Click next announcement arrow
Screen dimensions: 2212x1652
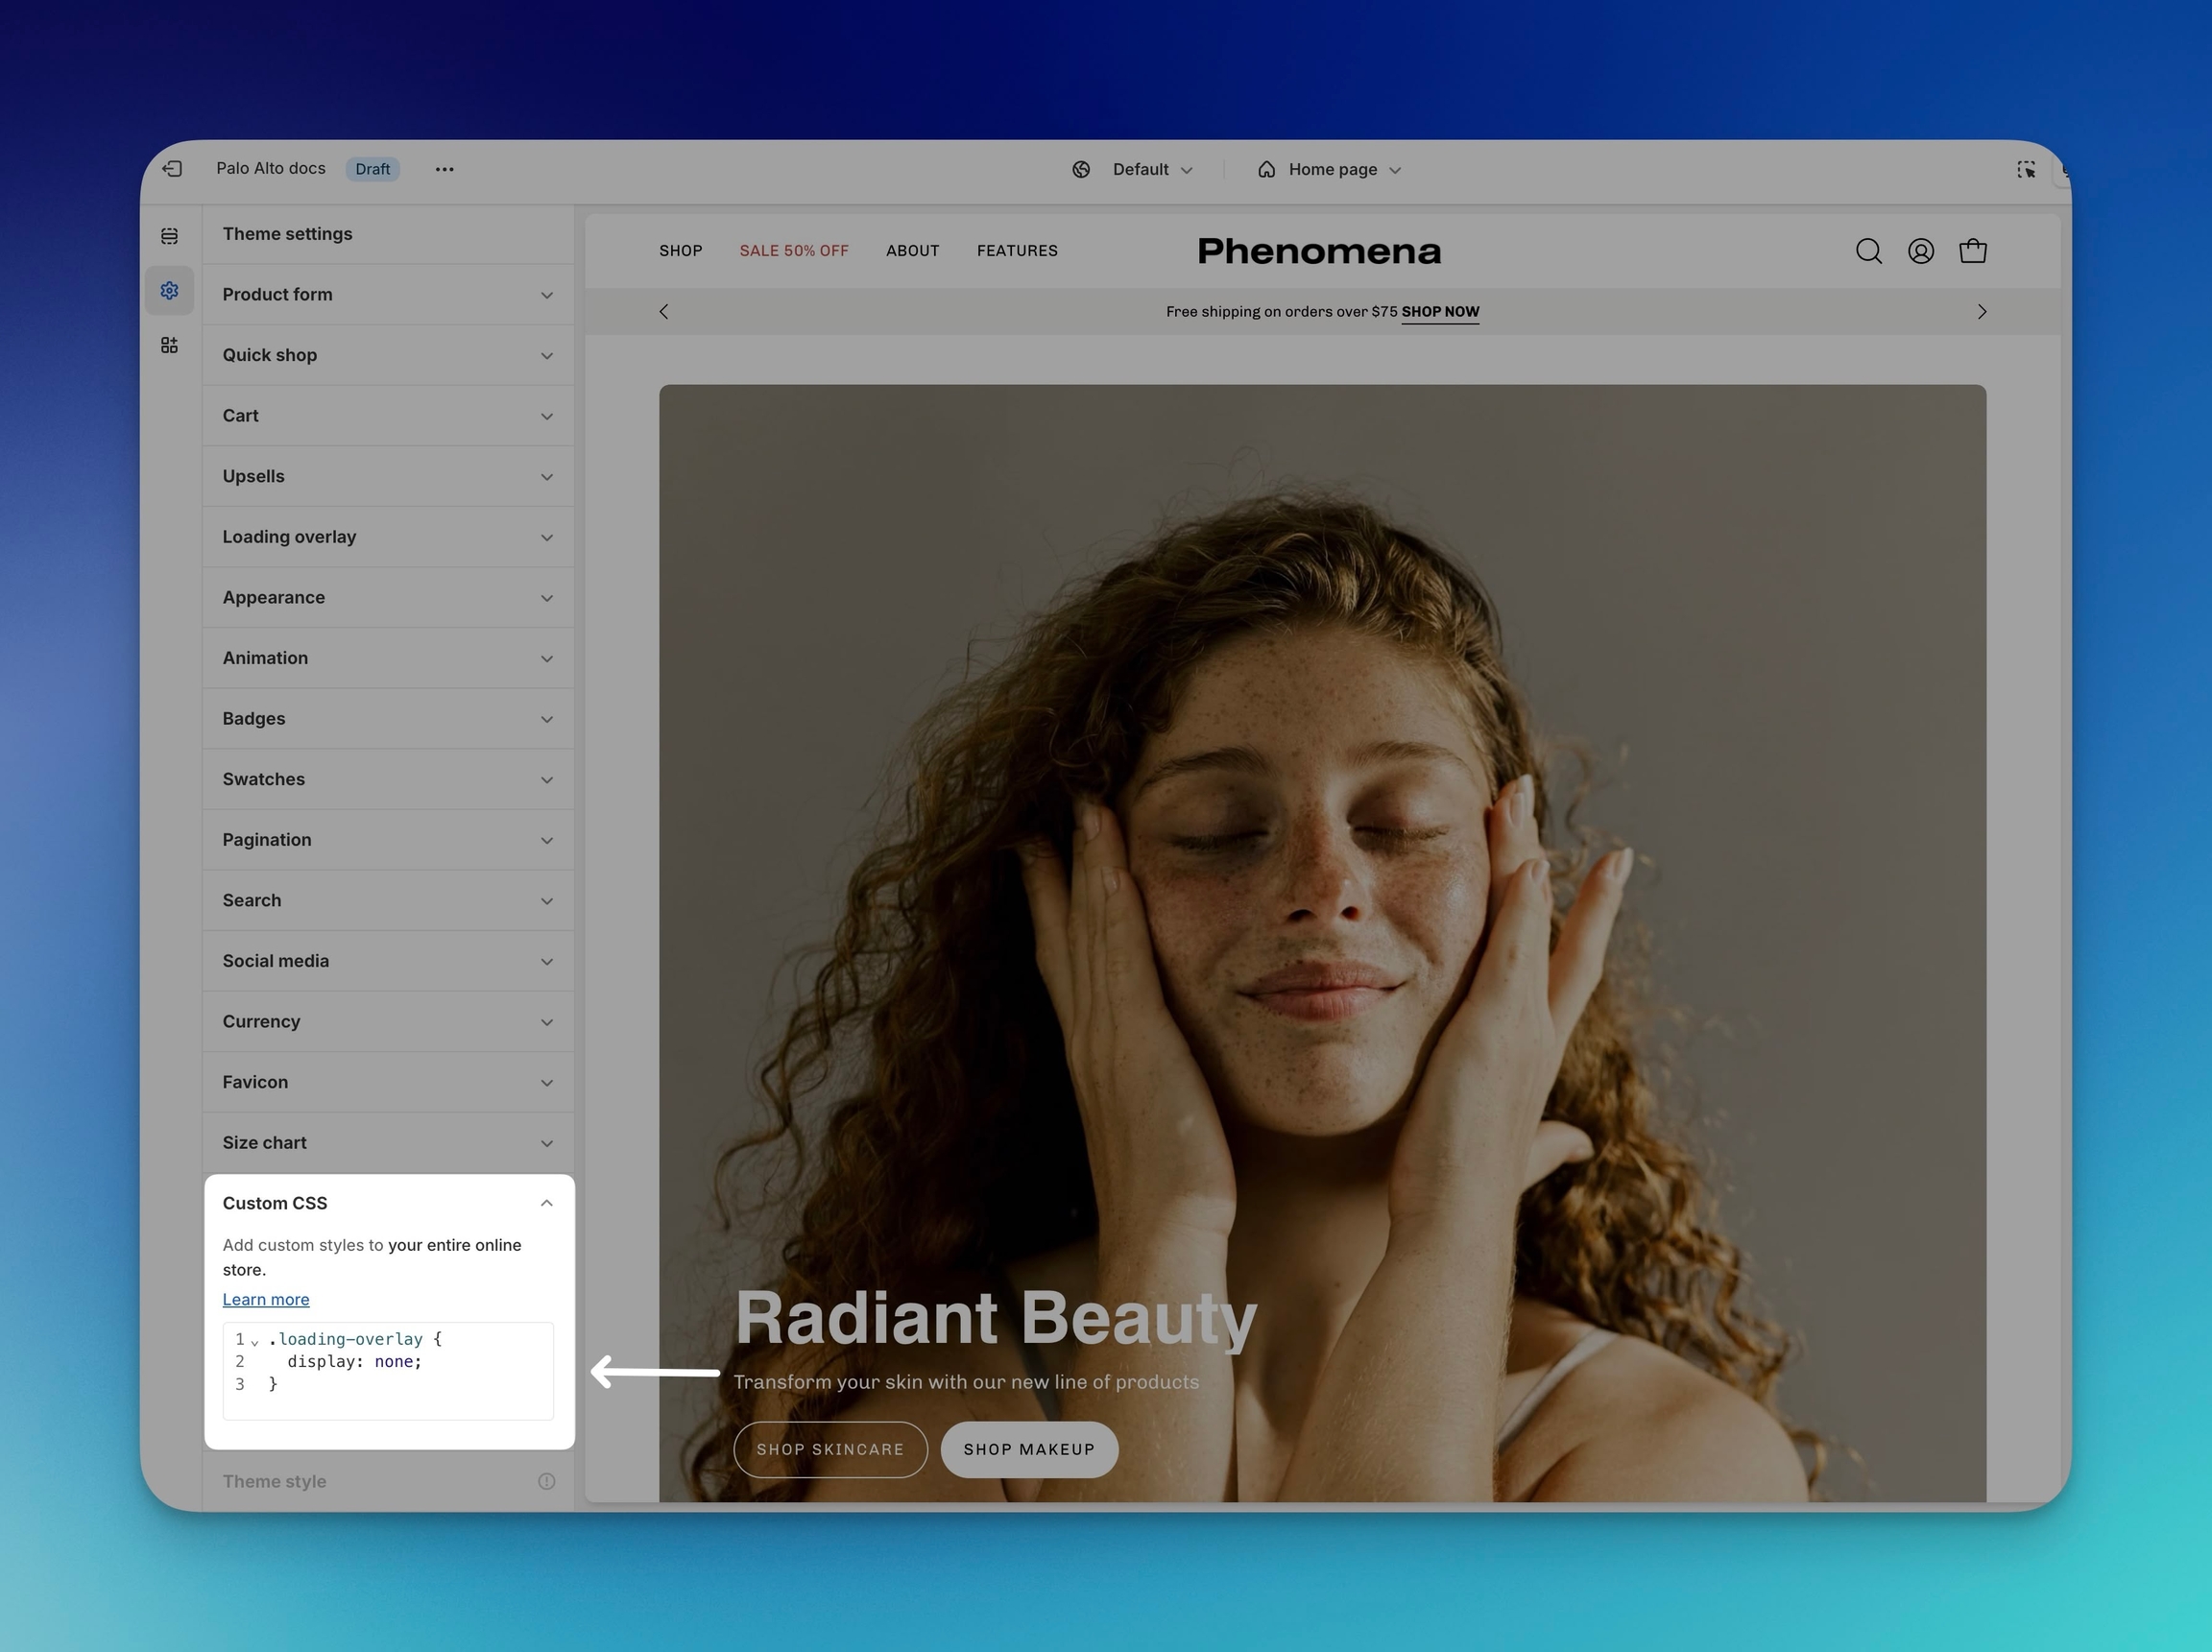1981,312
